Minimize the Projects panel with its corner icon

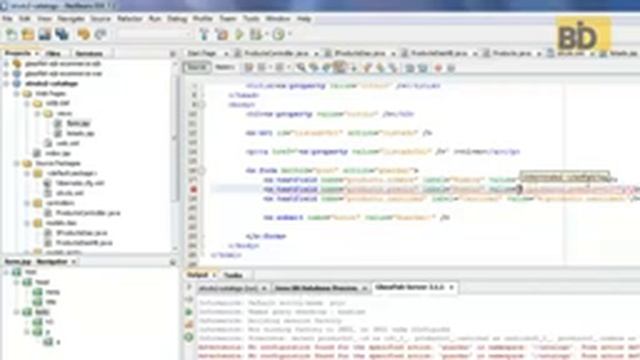(x=173, y=54)
